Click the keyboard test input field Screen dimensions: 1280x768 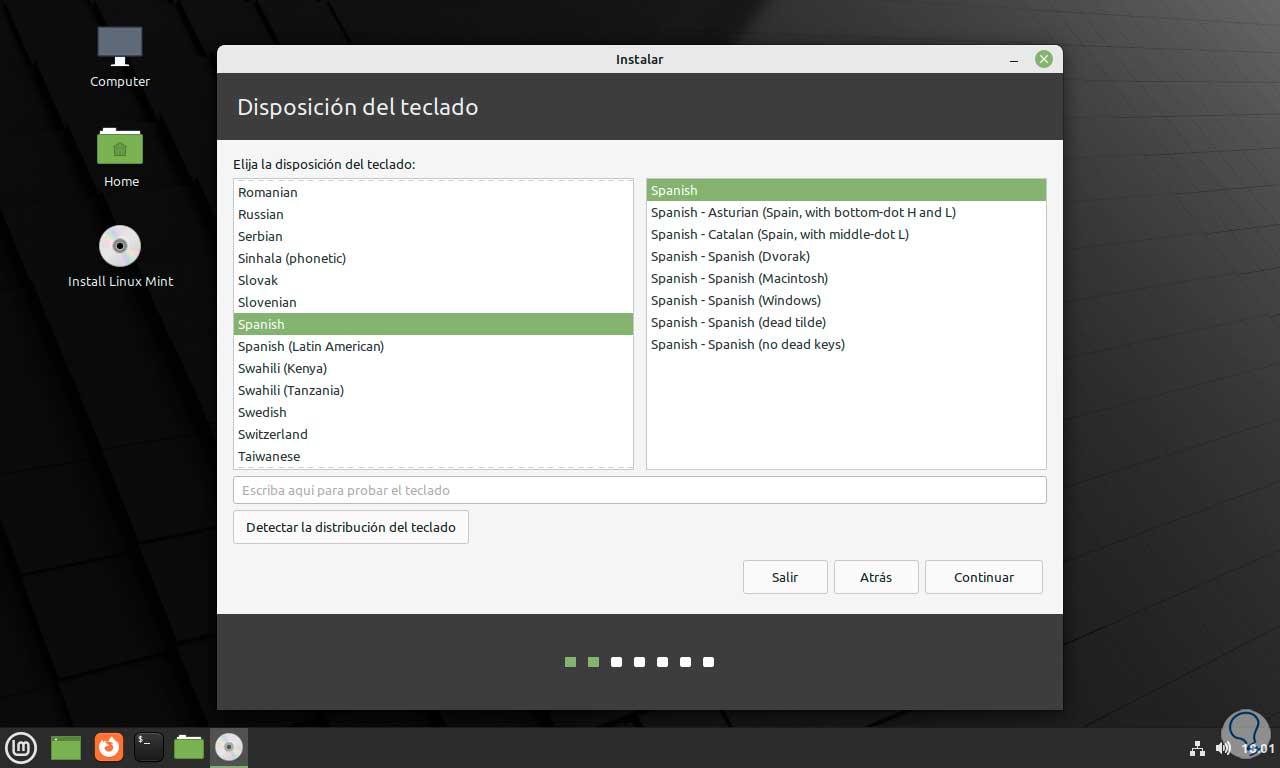[640, 490]
